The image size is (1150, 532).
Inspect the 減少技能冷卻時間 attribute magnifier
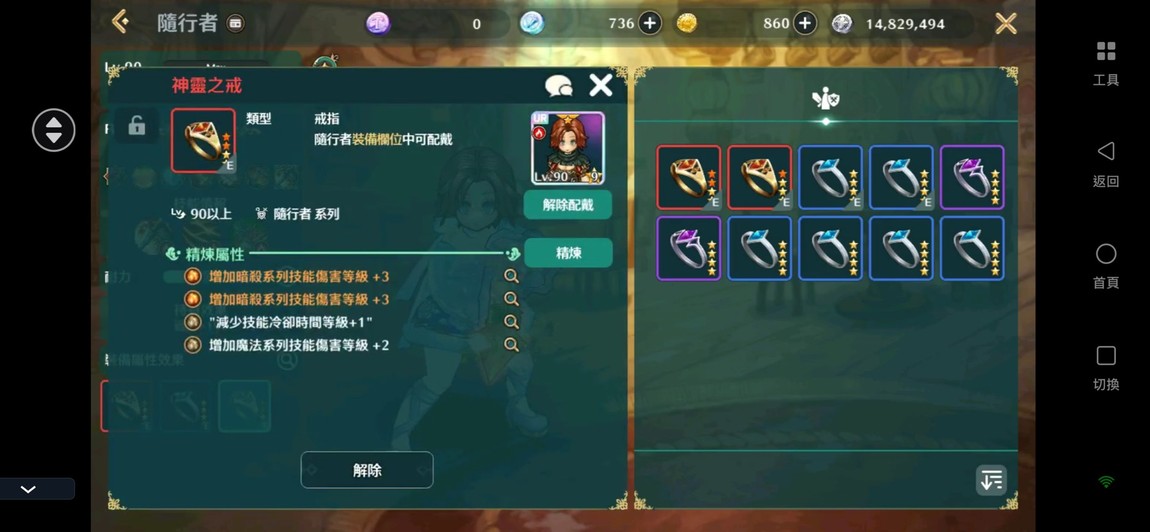(x=511, y=321)
